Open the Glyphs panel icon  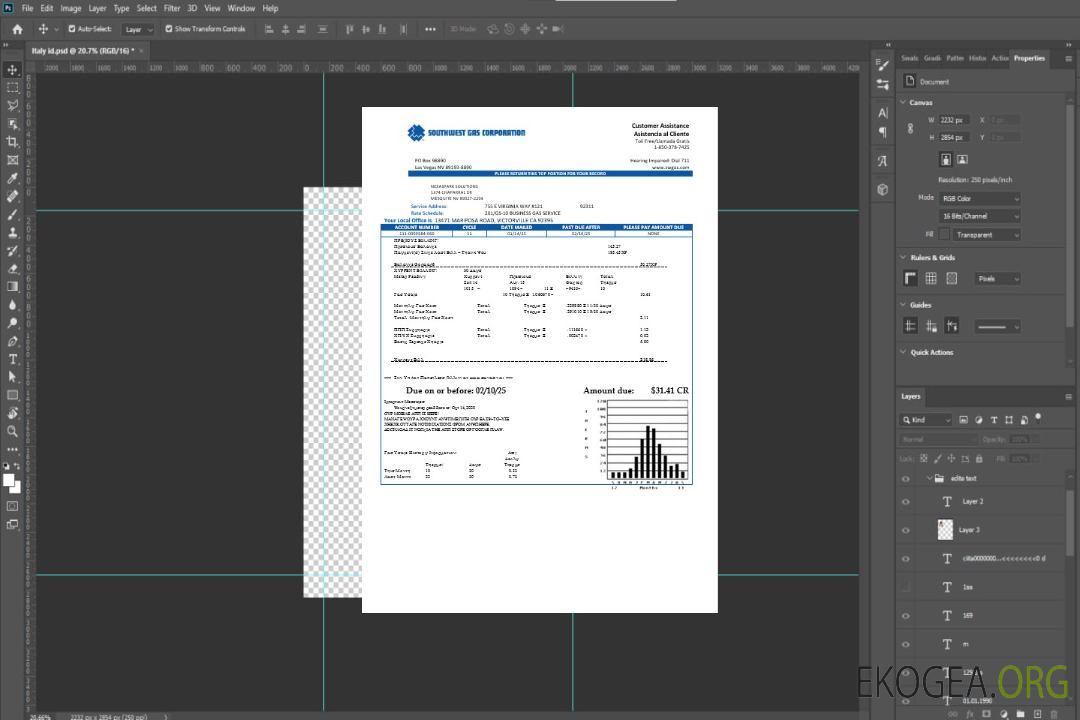pos(882,161)
